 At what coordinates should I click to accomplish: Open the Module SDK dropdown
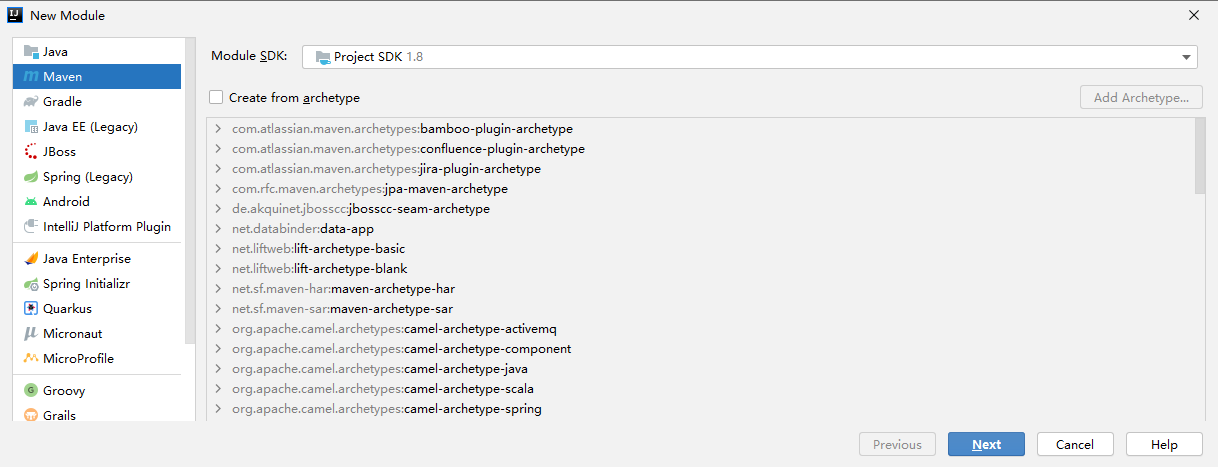(749, 57)
